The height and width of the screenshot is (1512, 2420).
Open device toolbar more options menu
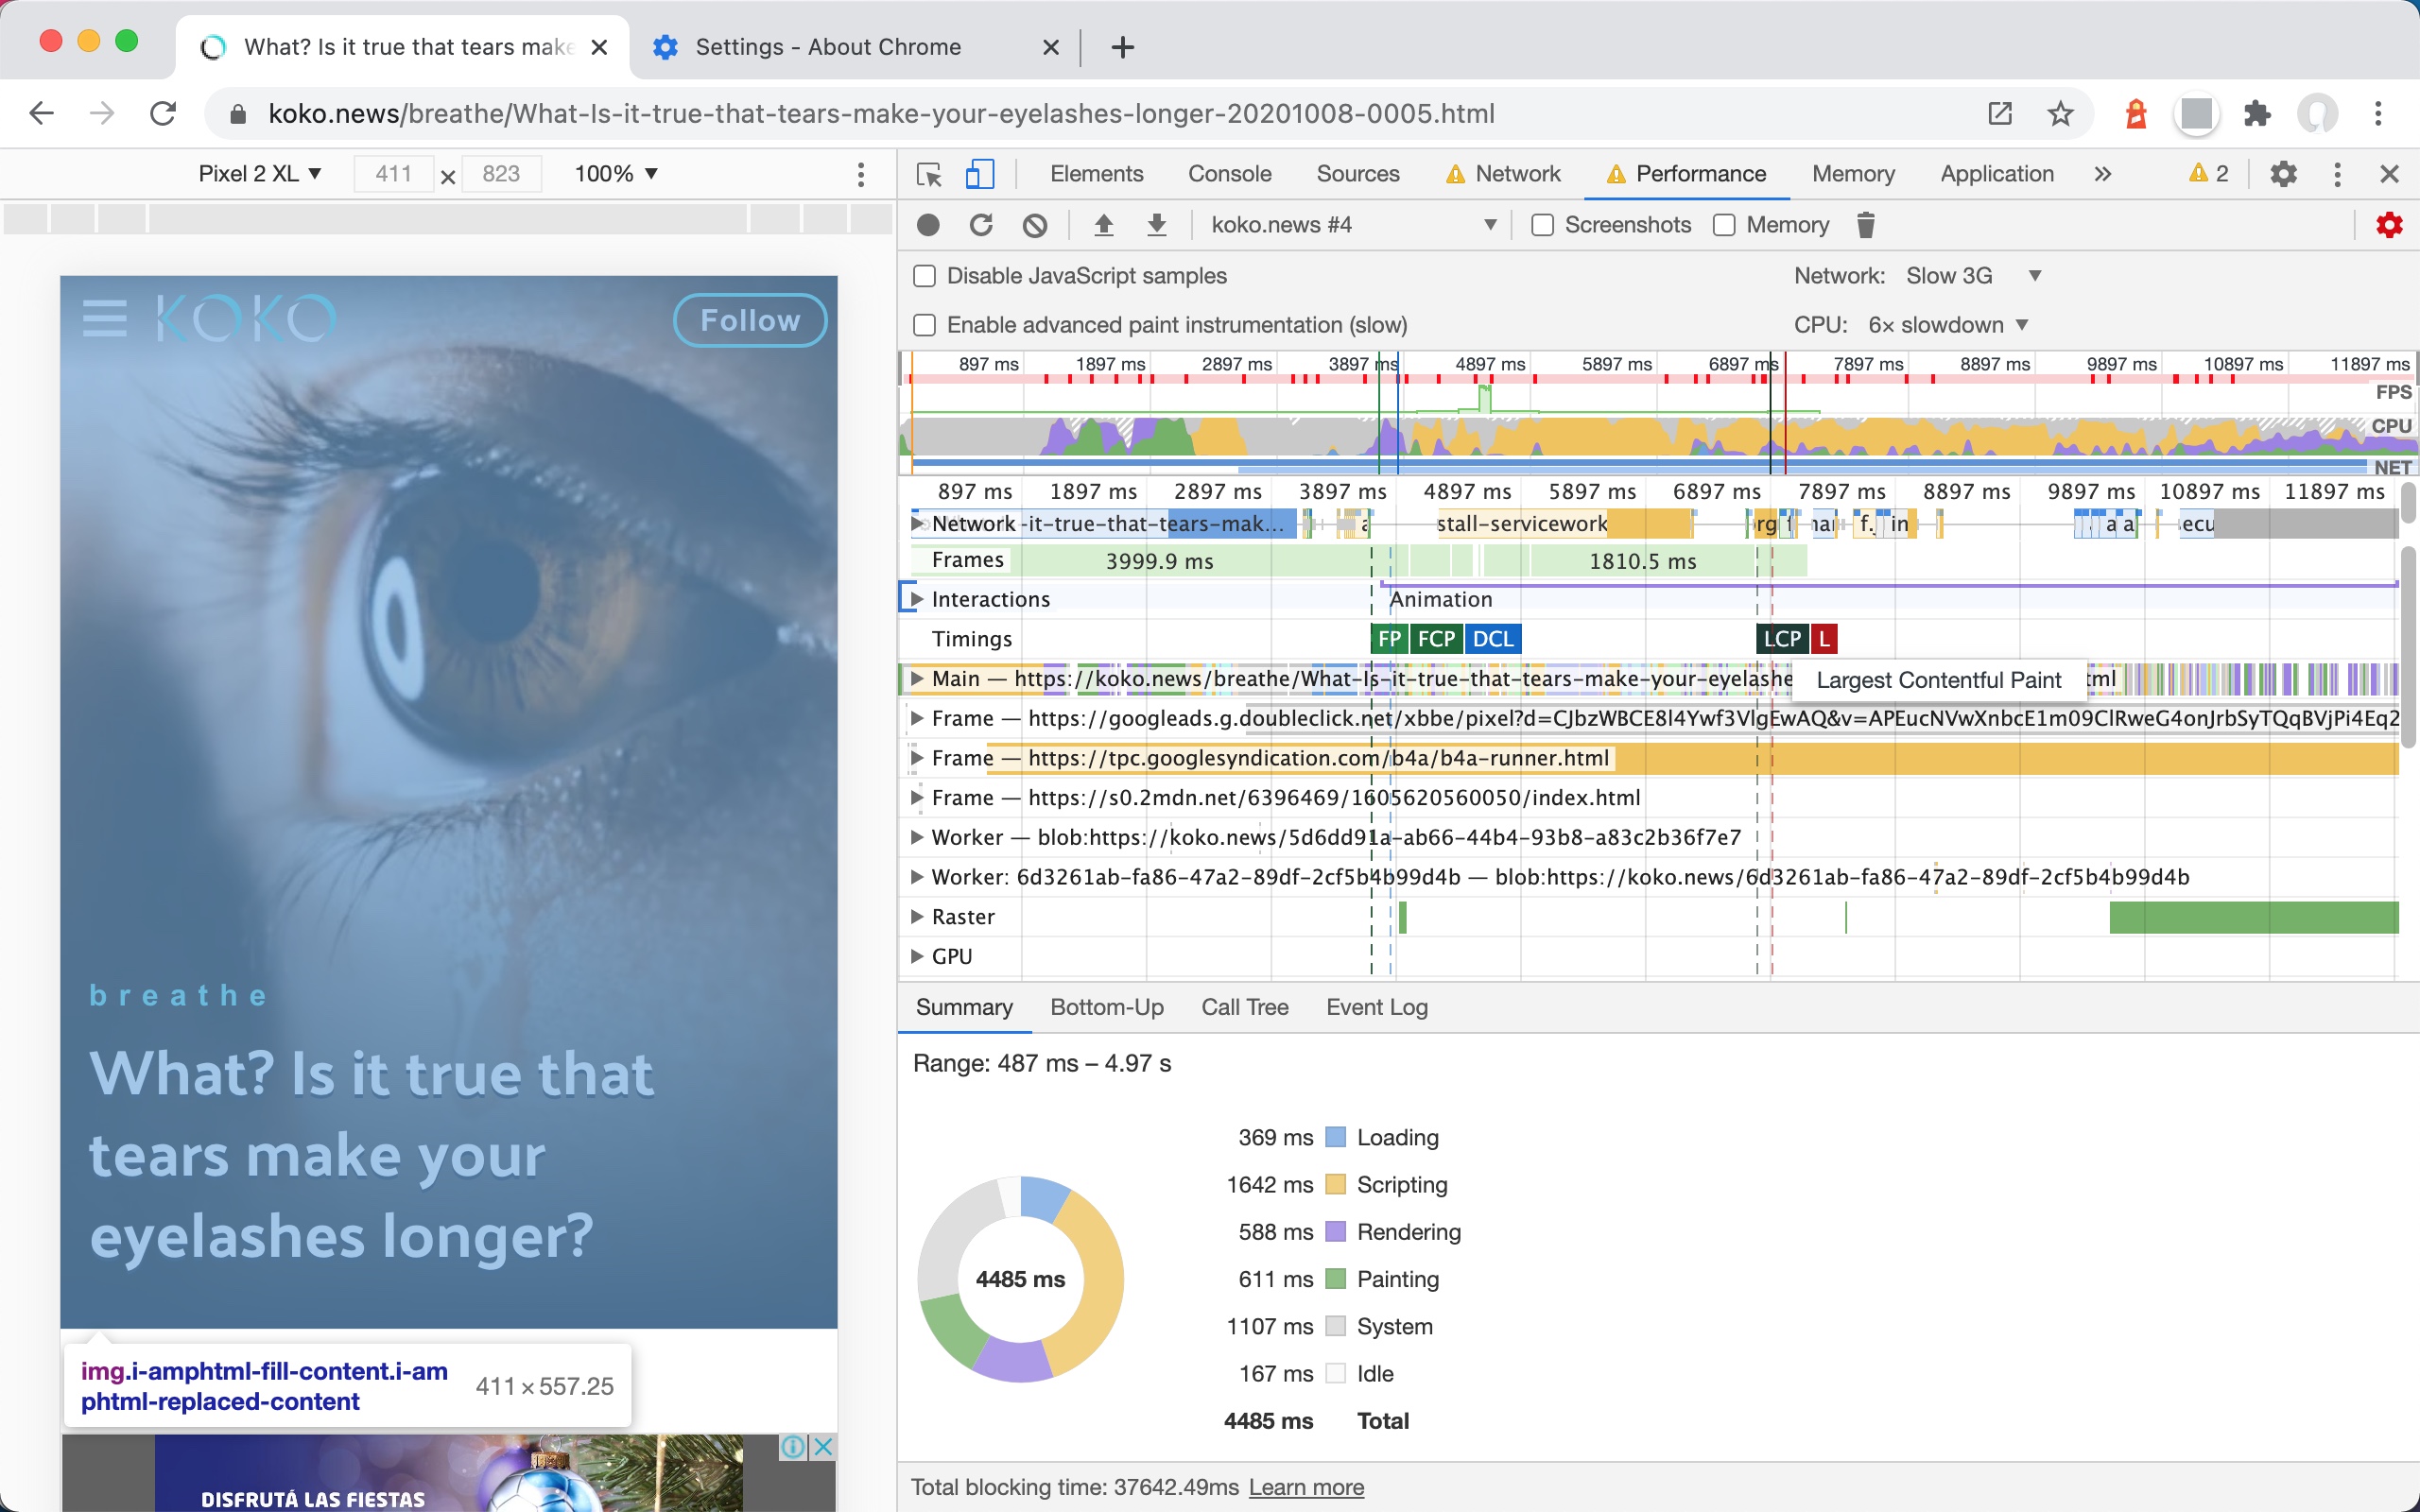(861, 174)
